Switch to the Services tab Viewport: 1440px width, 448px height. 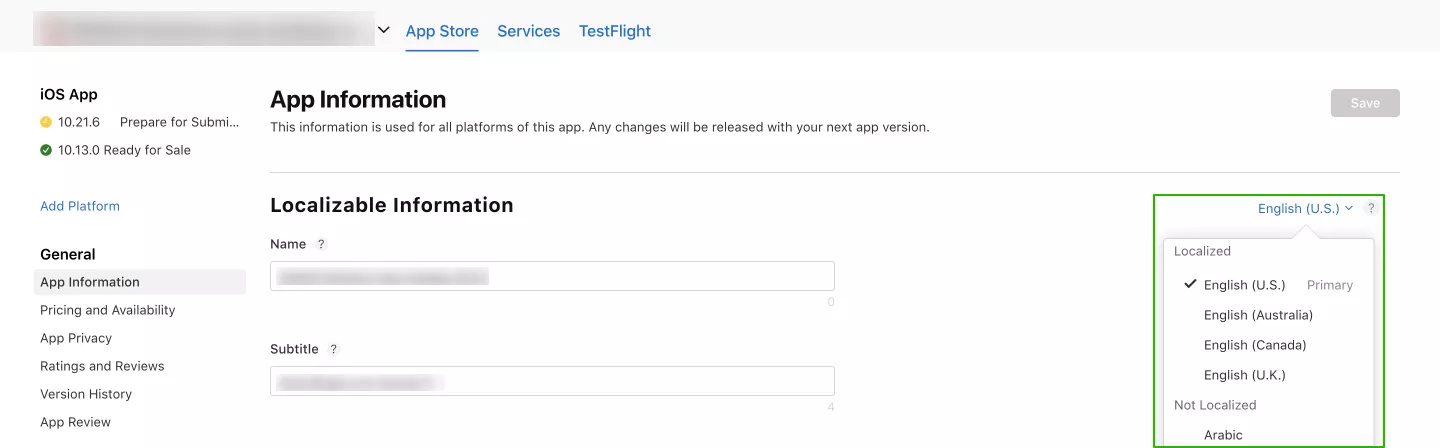528,31
